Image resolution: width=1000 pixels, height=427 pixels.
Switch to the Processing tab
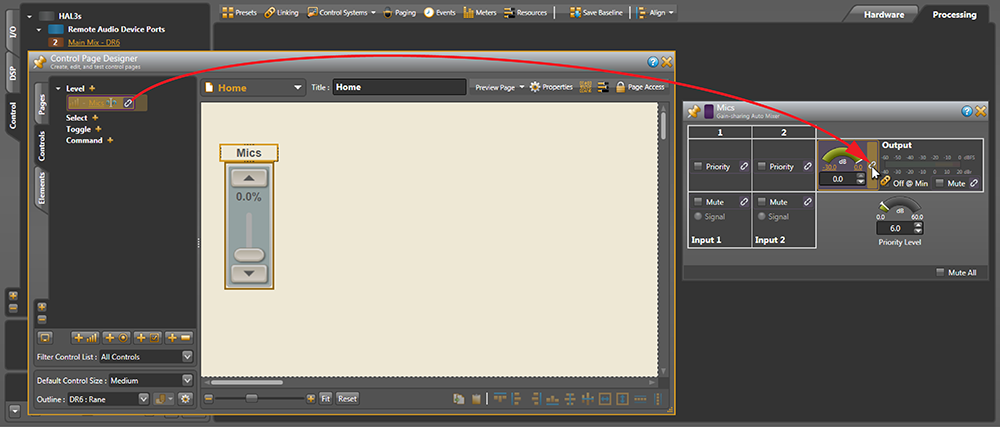point(954,14)
